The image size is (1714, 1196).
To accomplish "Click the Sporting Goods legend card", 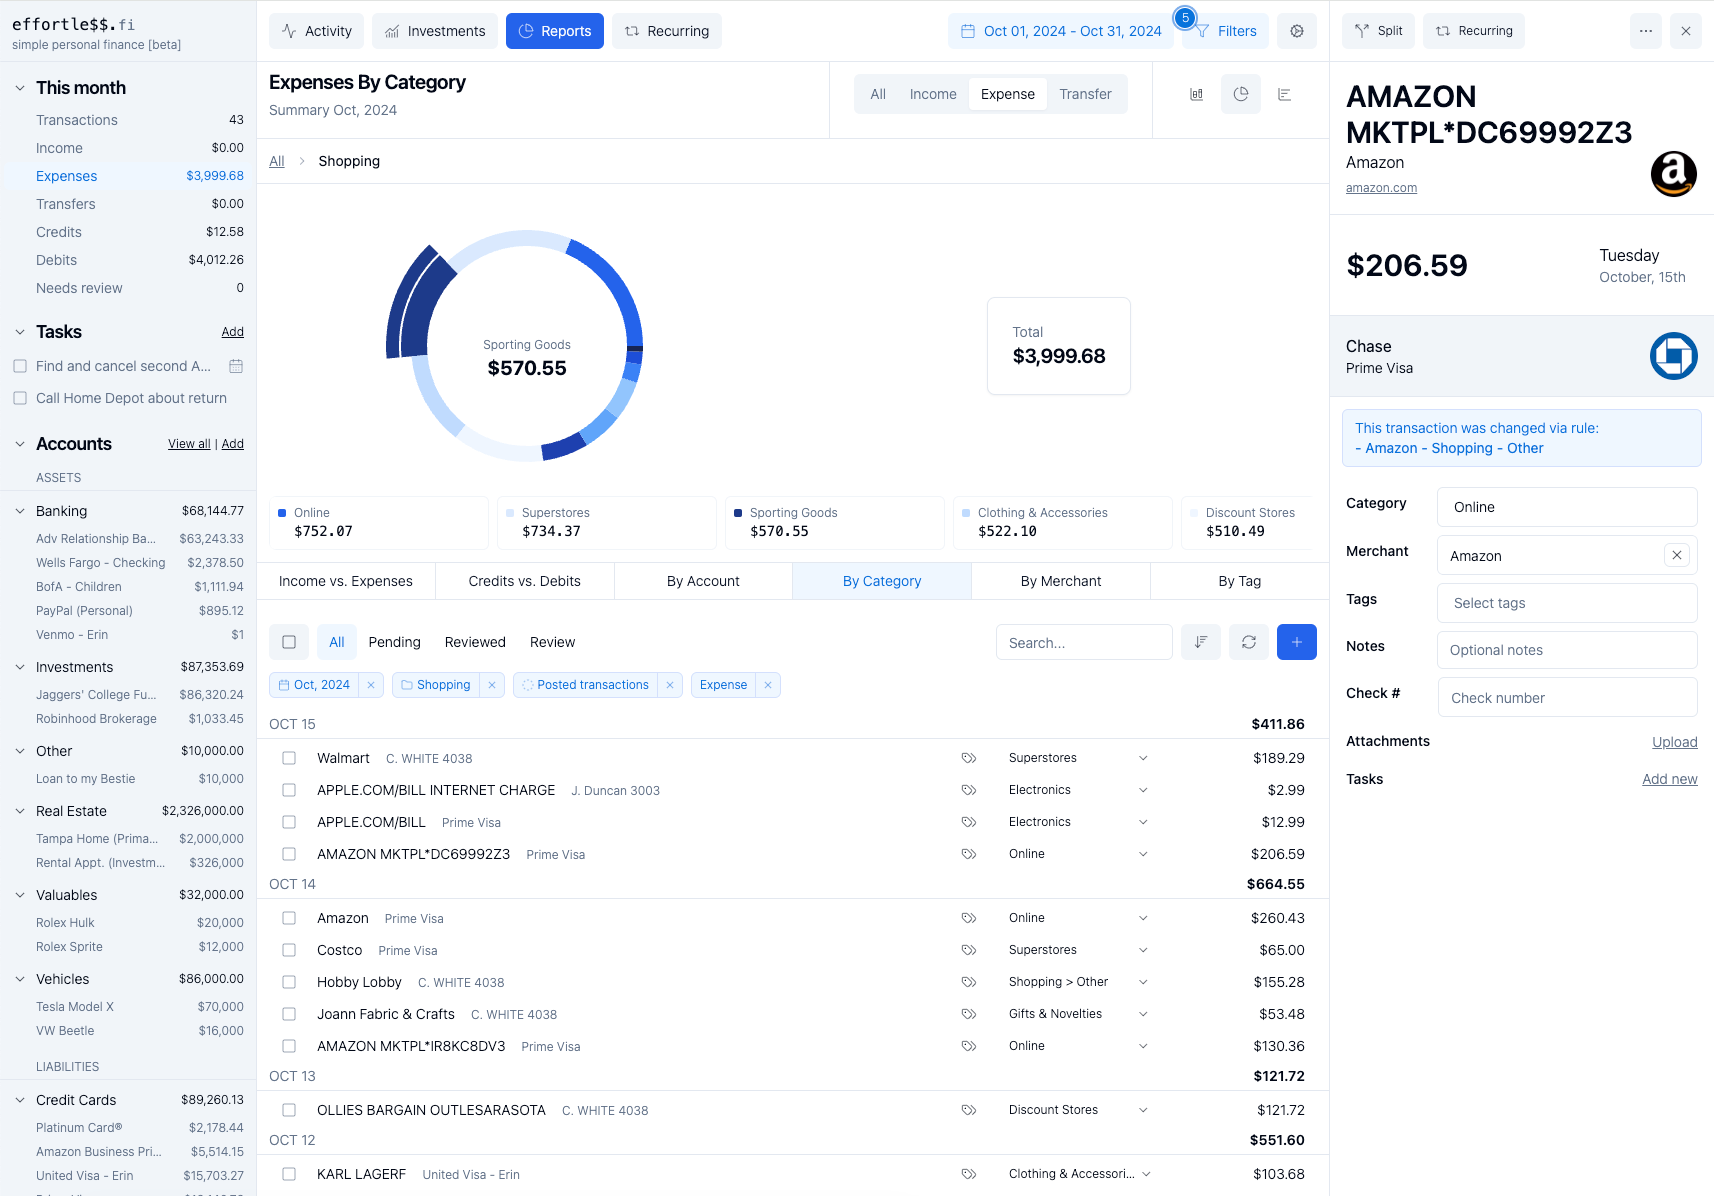I will tap(835, 522).
